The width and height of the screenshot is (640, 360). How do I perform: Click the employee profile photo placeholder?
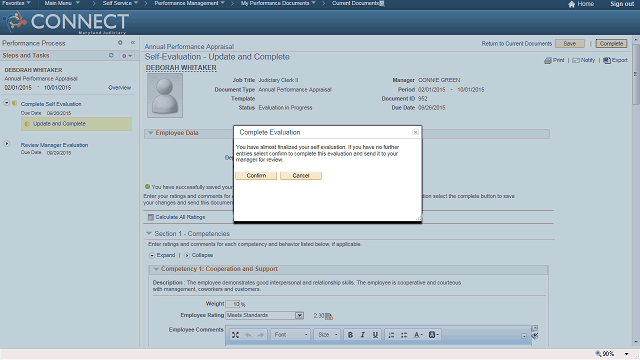tap(165, 96)
